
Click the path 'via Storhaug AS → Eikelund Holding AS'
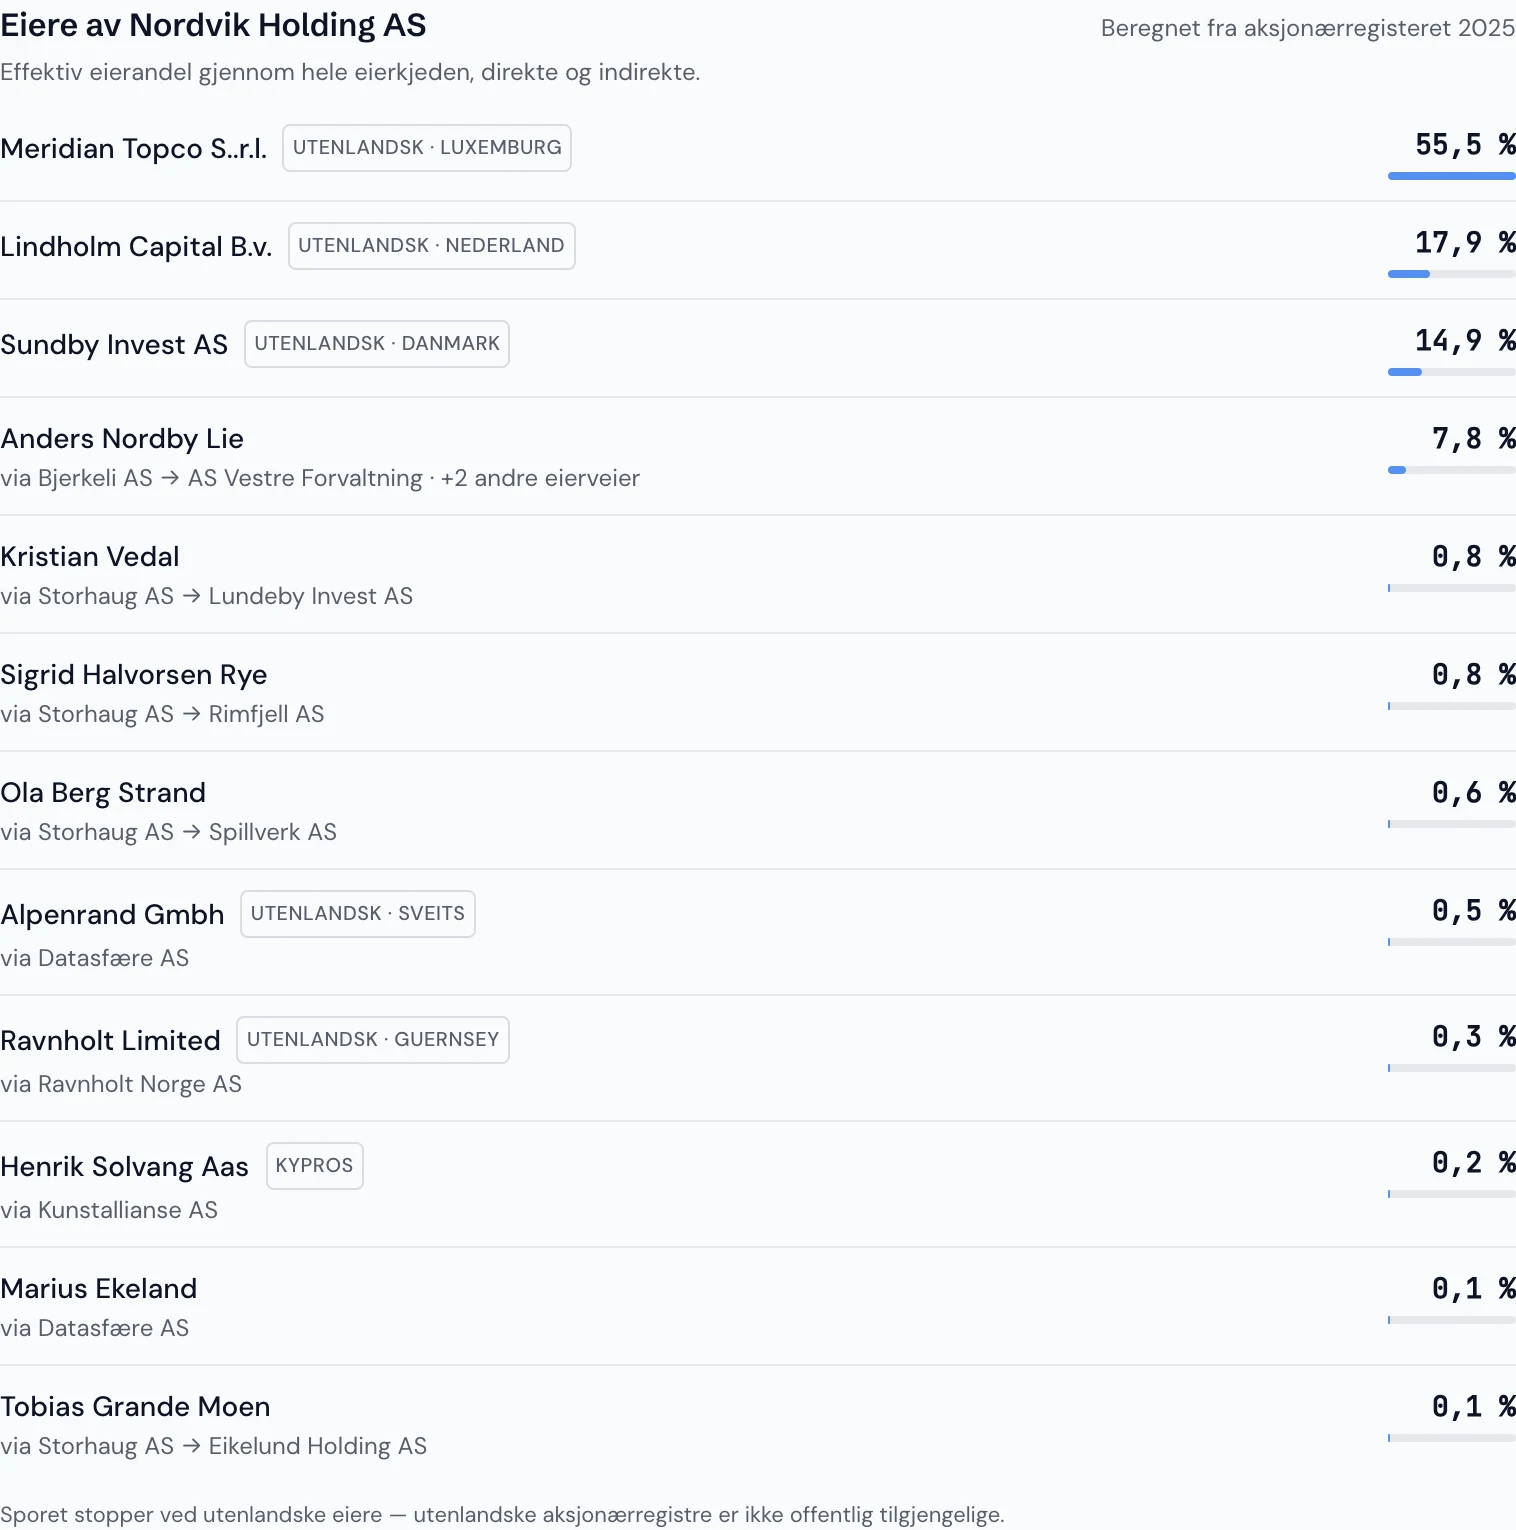pyautogui.click(x=213, y=1446)
